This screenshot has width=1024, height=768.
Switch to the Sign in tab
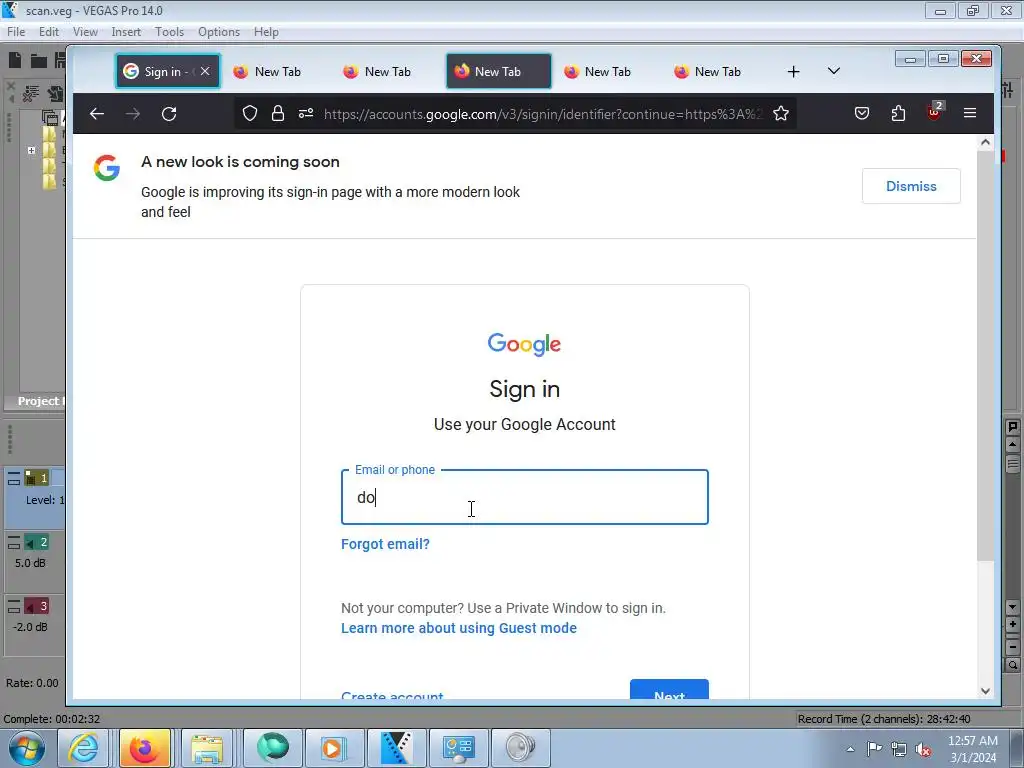(x=168, y=71)
